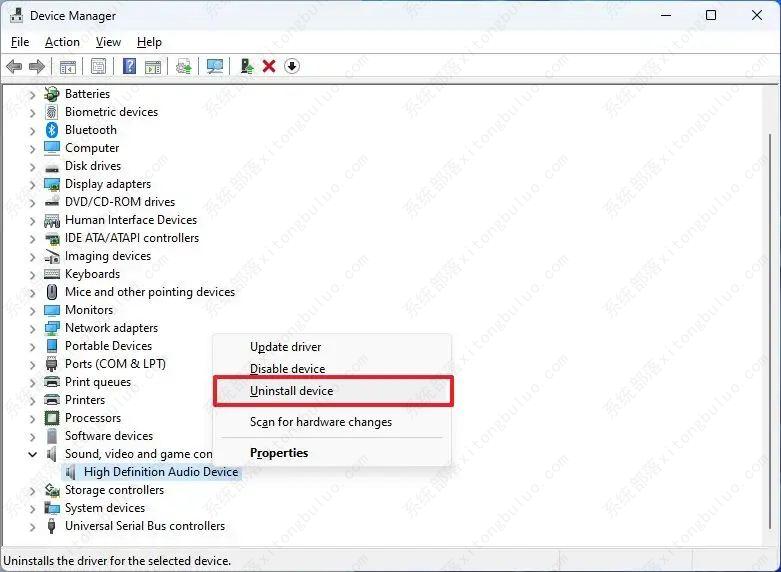Expand the Display adapters node

(32, 184)
